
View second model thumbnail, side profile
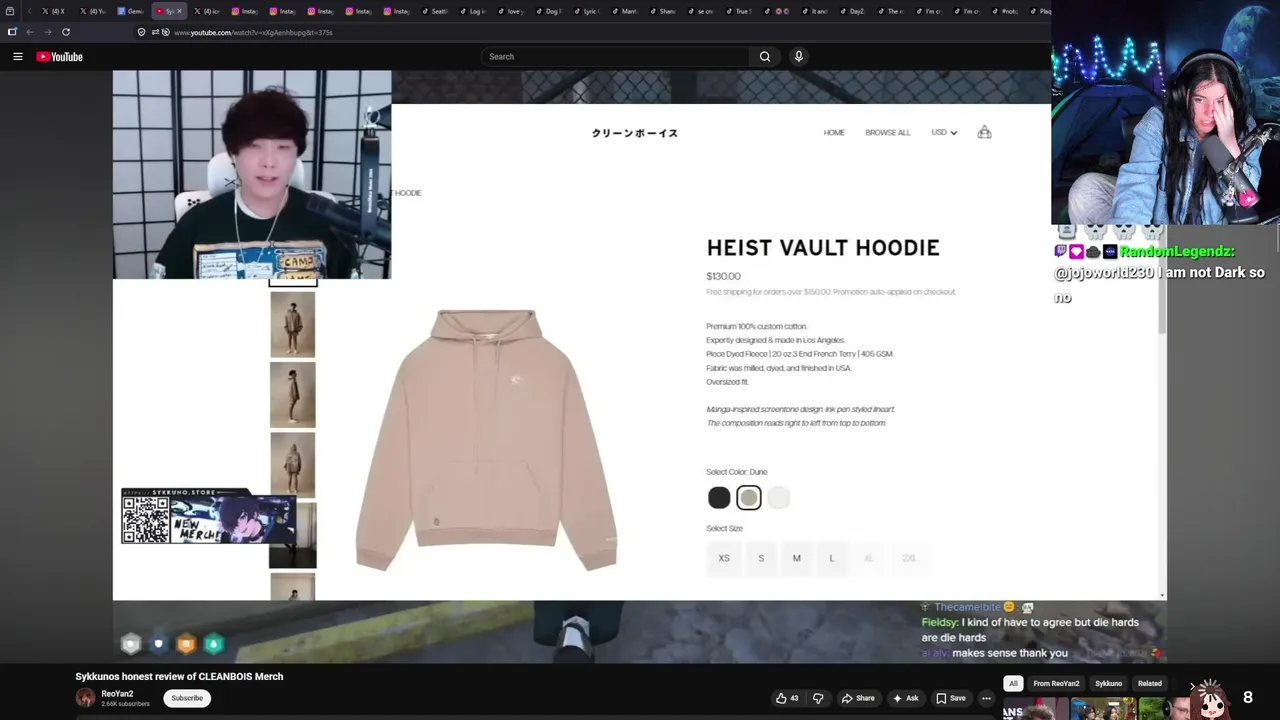click(x=293, y=395)
